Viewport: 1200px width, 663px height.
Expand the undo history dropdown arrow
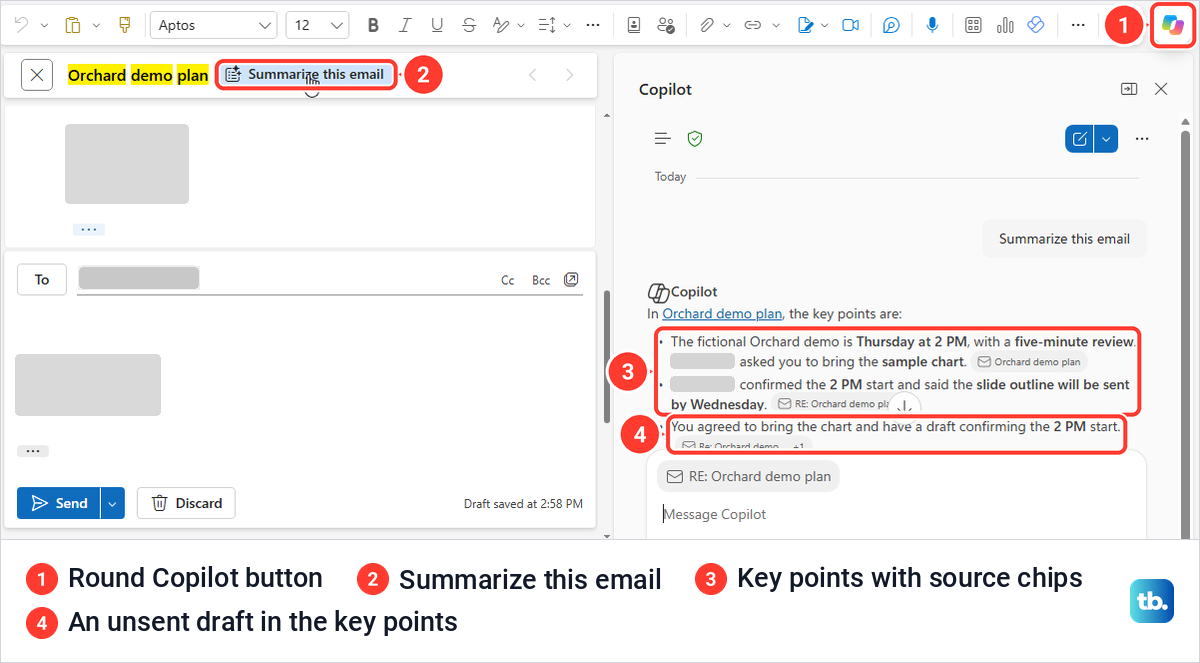44,25
